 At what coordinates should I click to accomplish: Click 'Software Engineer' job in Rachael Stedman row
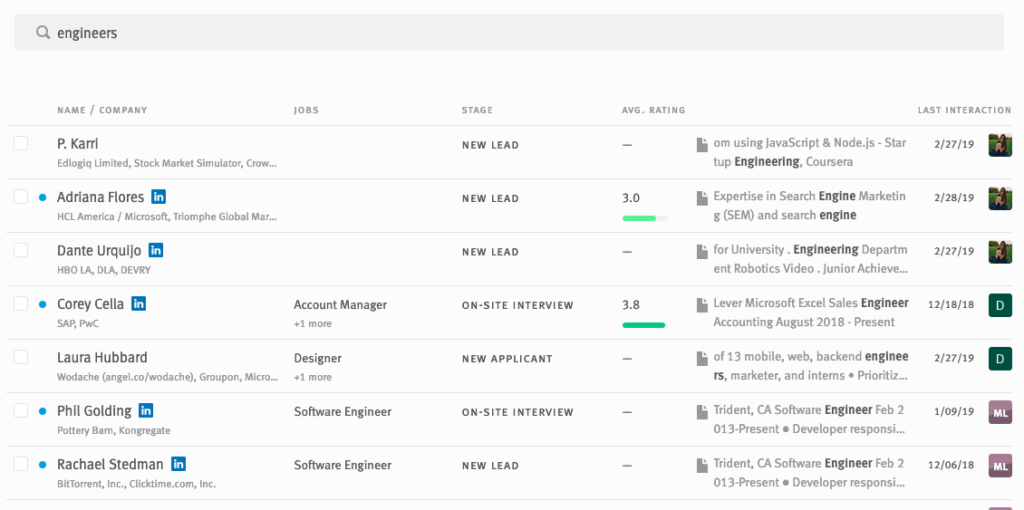(343, 466)
